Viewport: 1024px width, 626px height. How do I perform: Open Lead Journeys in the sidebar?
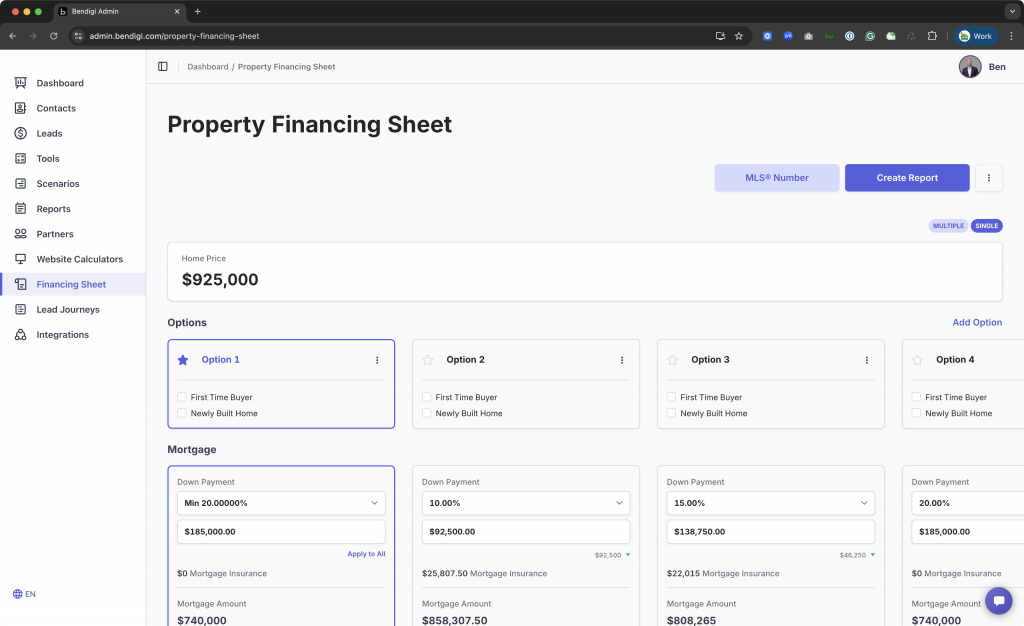click(68, 310)
